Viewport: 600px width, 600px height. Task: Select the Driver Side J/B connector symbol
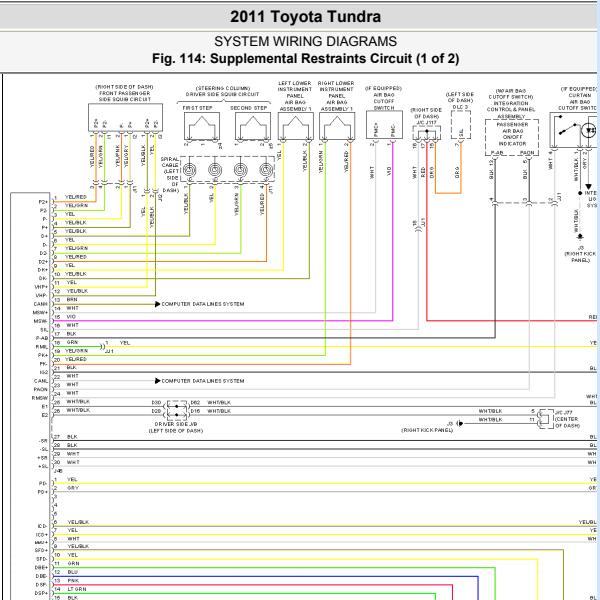tap(176, 411)
